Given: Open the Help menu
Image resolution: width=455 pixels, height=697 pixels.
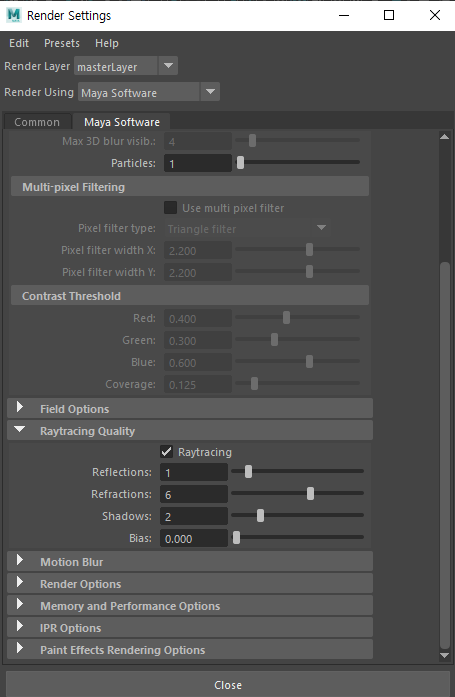Looking at the screenshot, I should coord(107,43).
